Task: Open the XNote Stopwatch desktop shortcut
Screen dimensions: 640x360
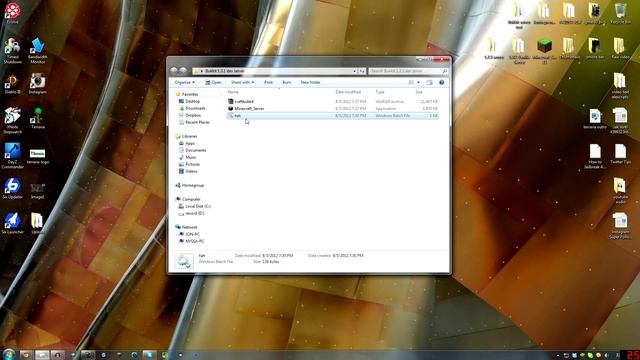Action: [x=12, y=120]
